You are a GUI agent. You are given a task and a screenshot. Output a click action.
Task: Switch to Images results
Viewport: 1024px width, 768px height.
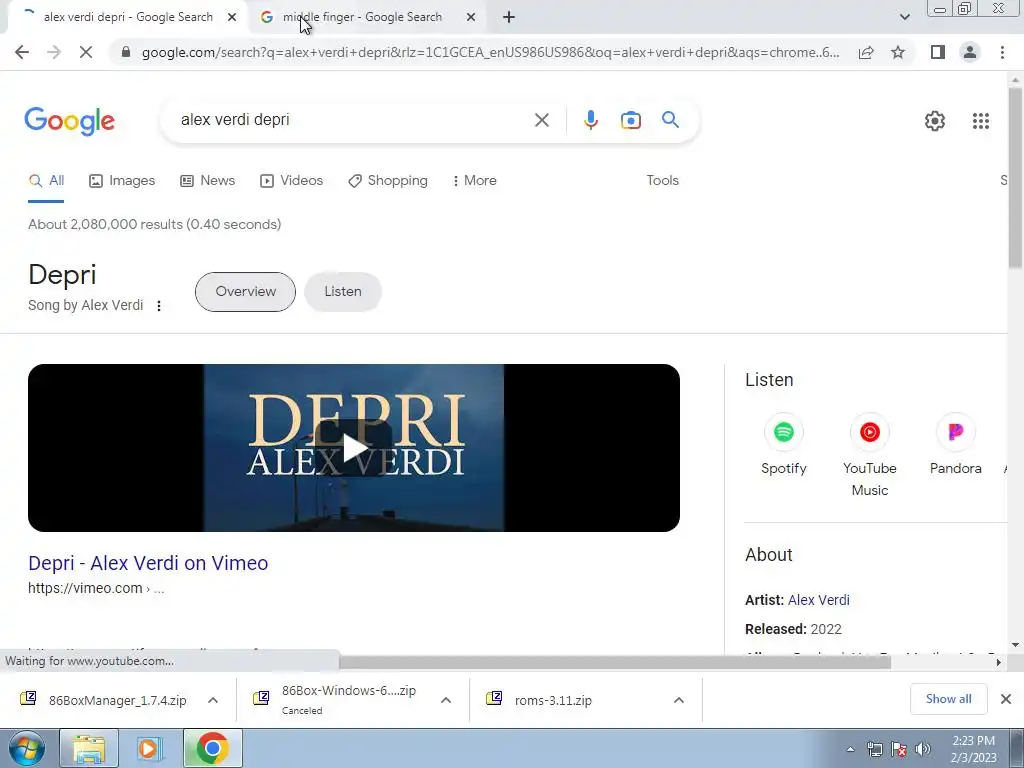click(122, 180)
